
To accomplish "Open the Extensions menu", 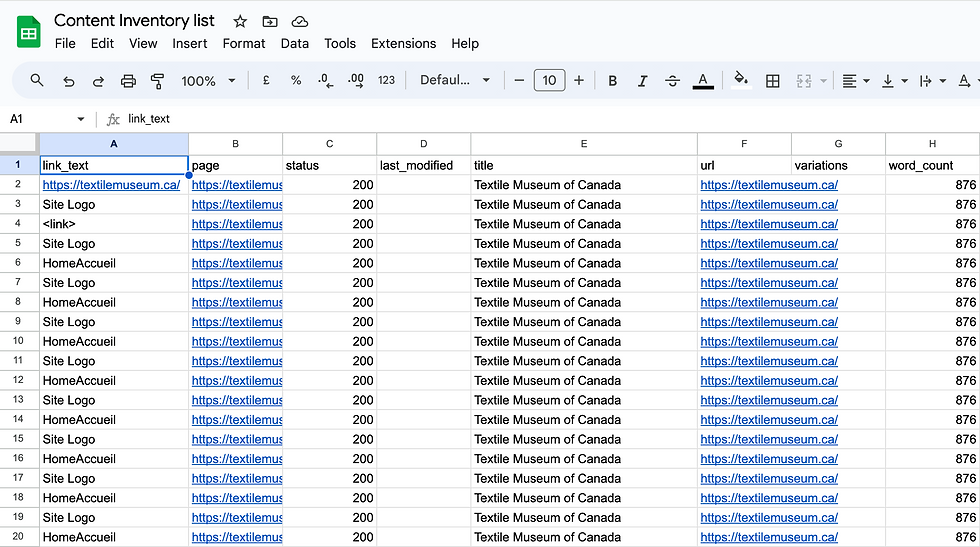I will pos(403,44).
